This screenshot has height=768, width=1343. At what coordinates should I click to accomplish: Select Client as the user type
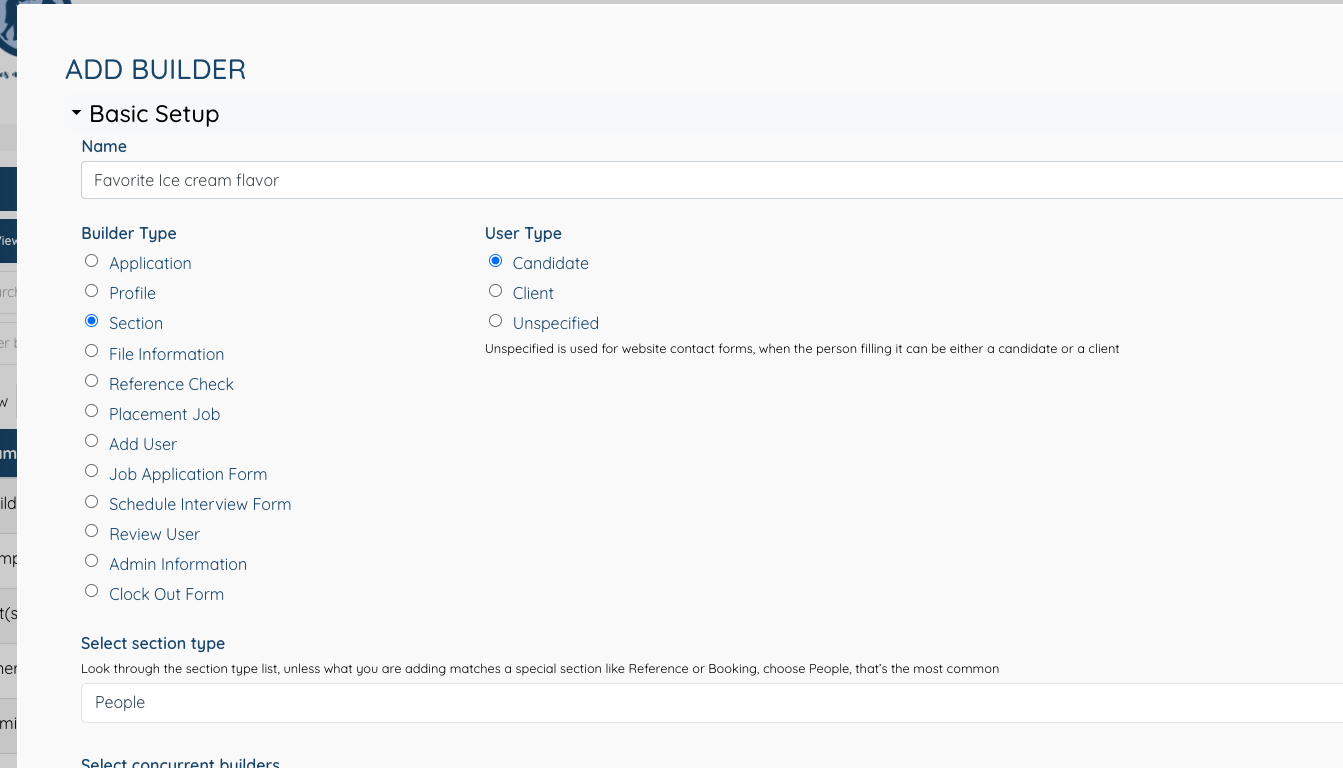pyautogui.click(x=495, y=290)
